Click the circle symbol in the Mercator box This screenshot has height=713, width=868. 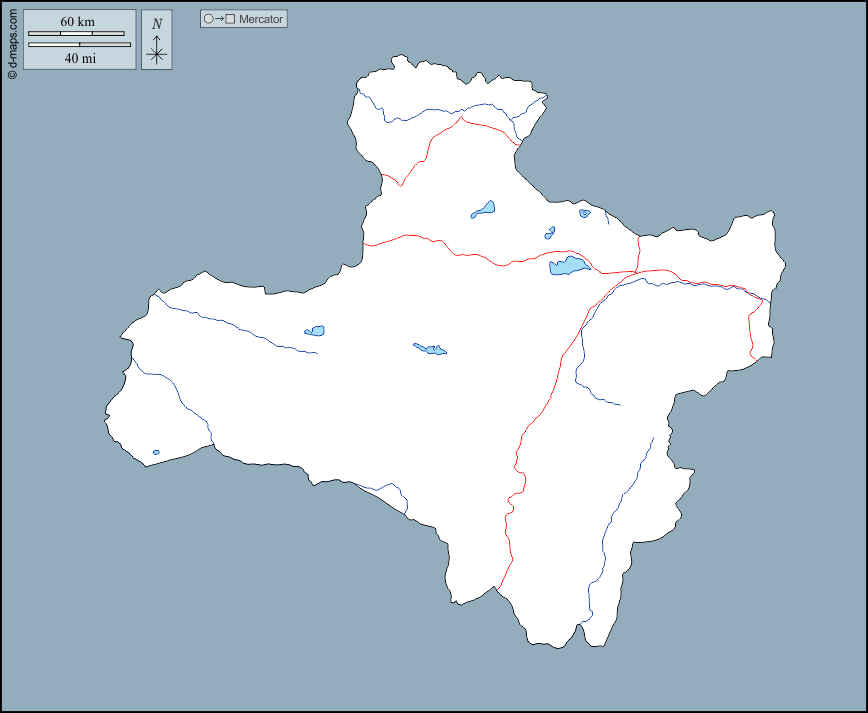click(208, 19)
